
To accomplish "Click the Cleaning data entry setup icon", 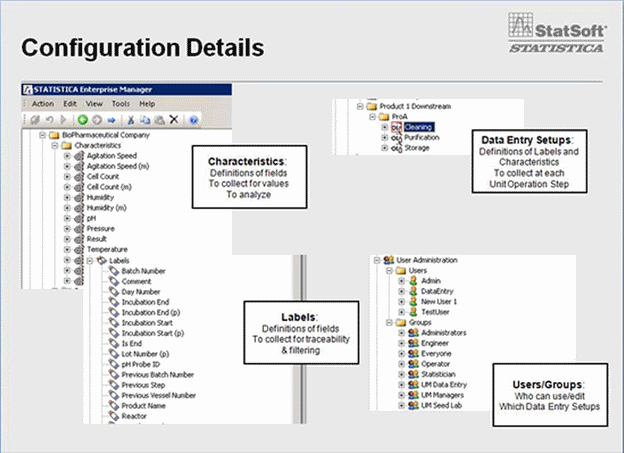I will 396,127.
